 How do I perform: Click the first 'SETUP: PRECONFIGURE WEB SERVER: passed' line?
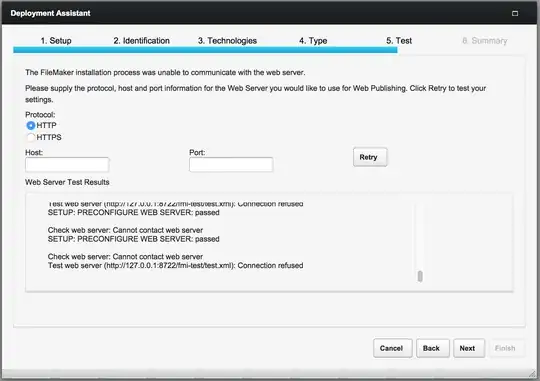click(134, 213)
